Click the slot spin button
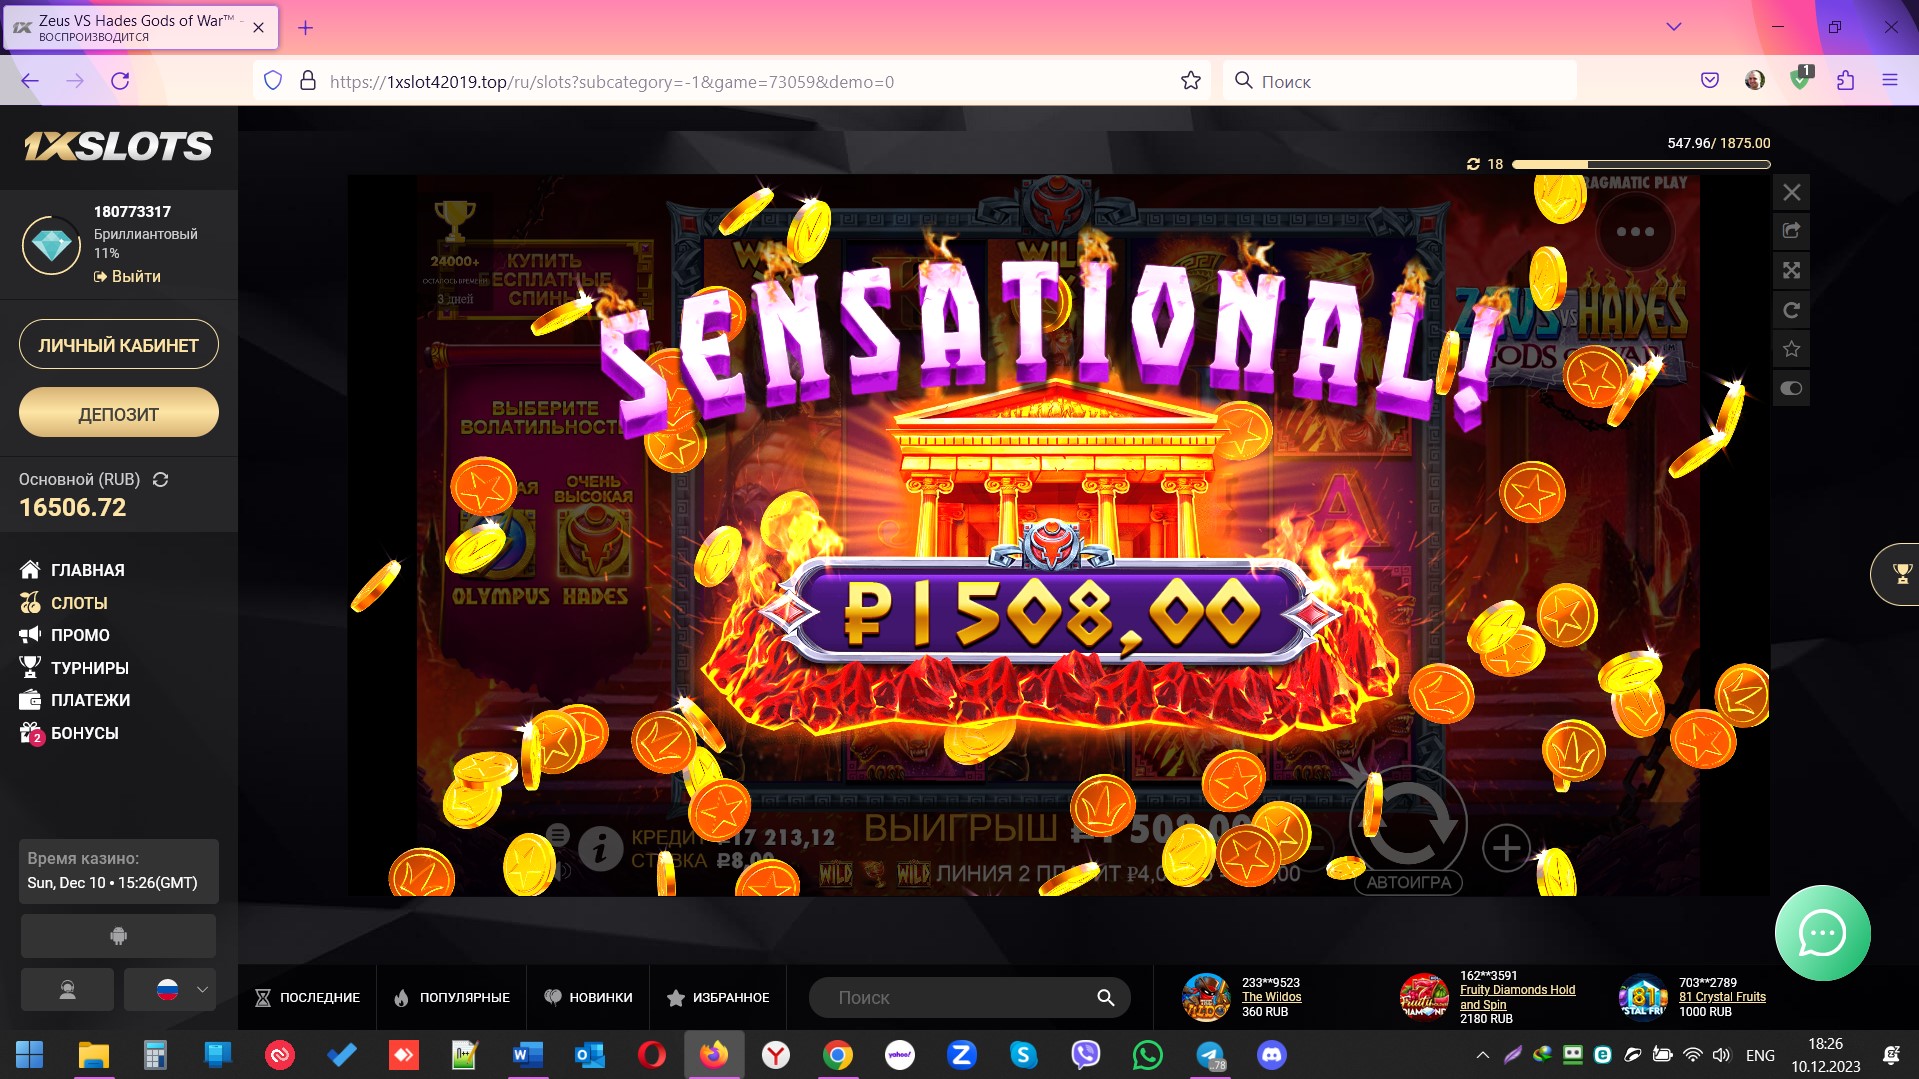Viewport: 1919px width, 1079px height. point(1408,823)
